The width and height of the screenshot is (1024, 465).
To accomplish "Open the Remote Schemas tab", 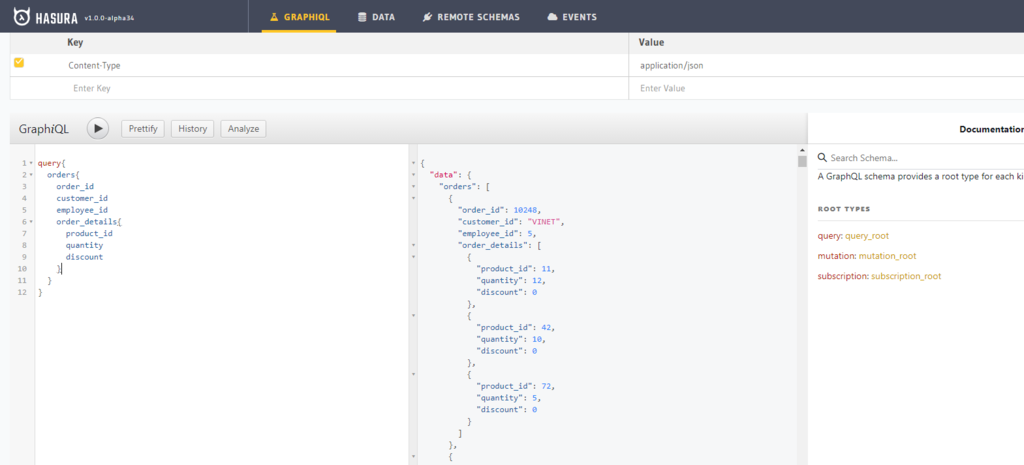I will (472, 17).
